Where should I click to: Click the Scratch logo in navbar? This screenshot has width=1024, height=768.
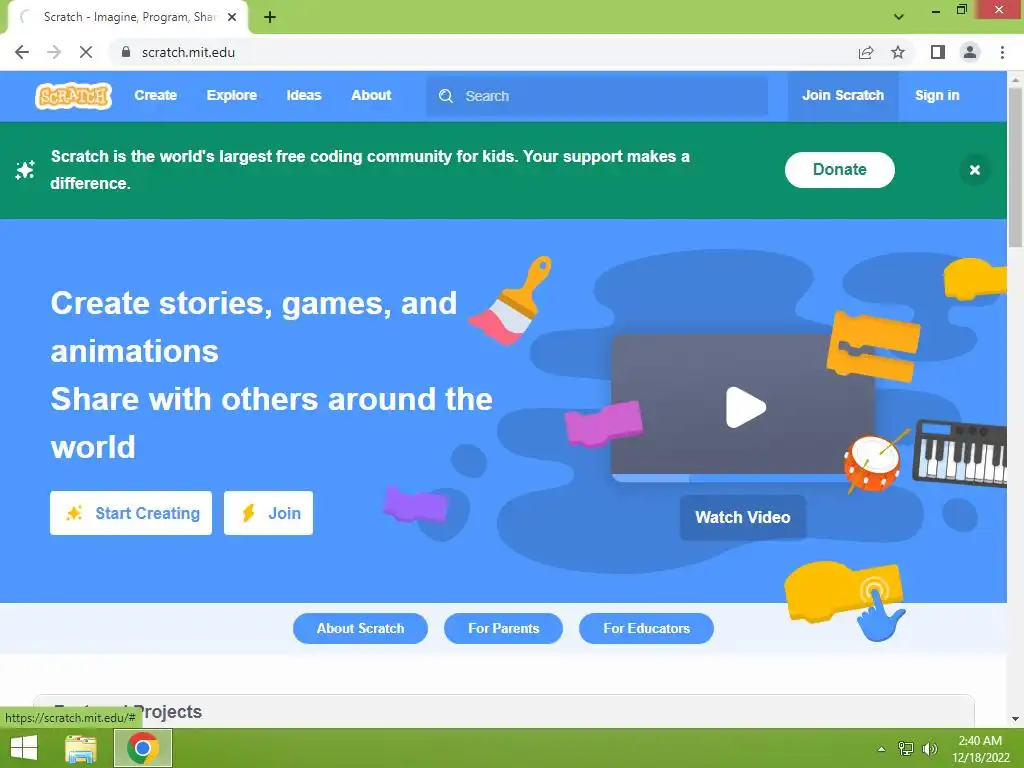tap(73, 96)
